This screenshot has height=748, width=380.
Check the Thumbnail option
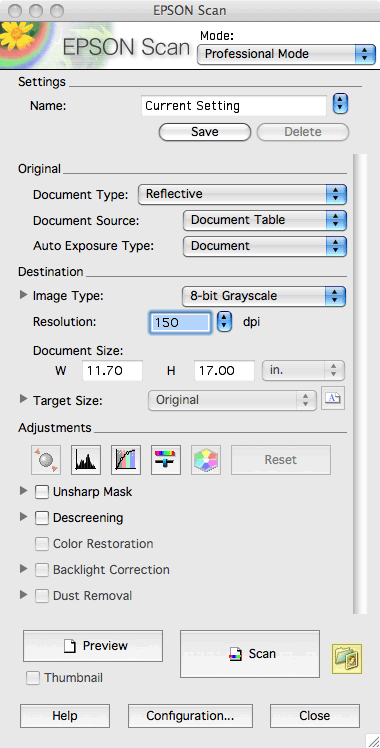click(33, 678)
